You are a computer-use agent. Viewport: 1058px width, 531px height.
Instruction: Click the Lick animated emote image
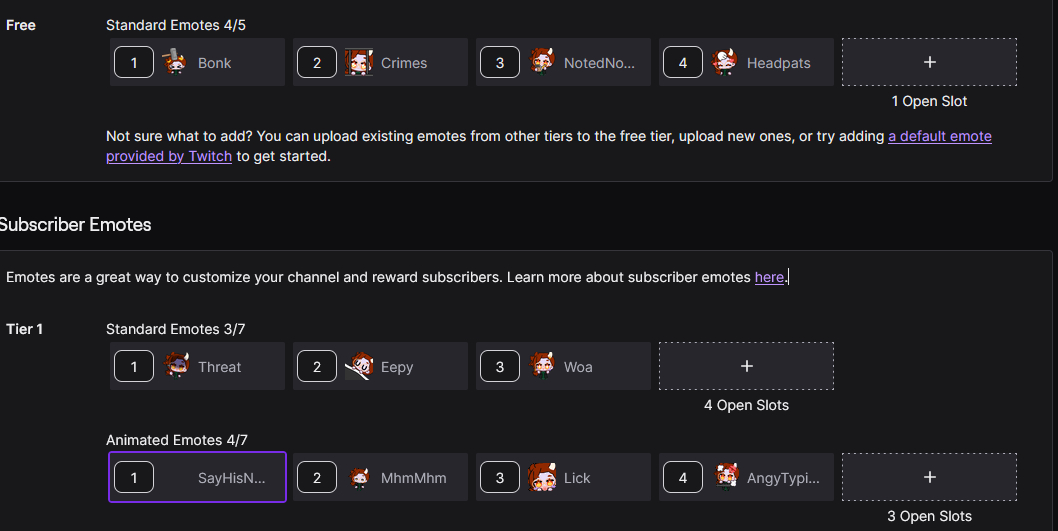542,478
